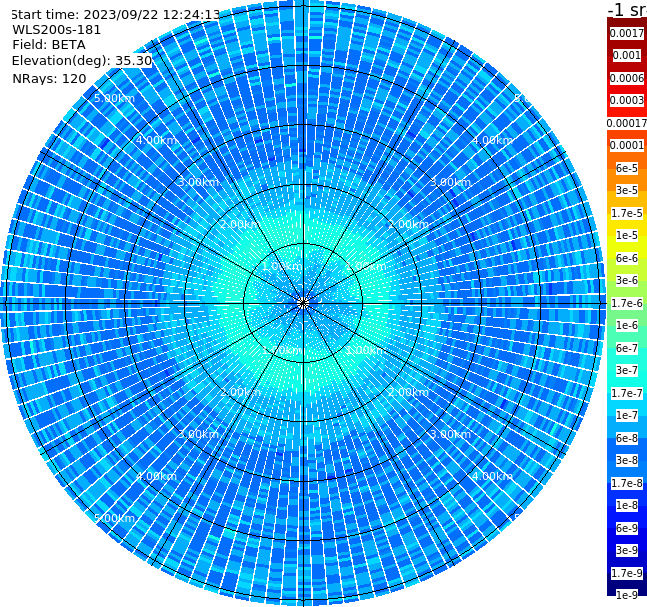Select the 6e-8 colorbar tick label

627,438
